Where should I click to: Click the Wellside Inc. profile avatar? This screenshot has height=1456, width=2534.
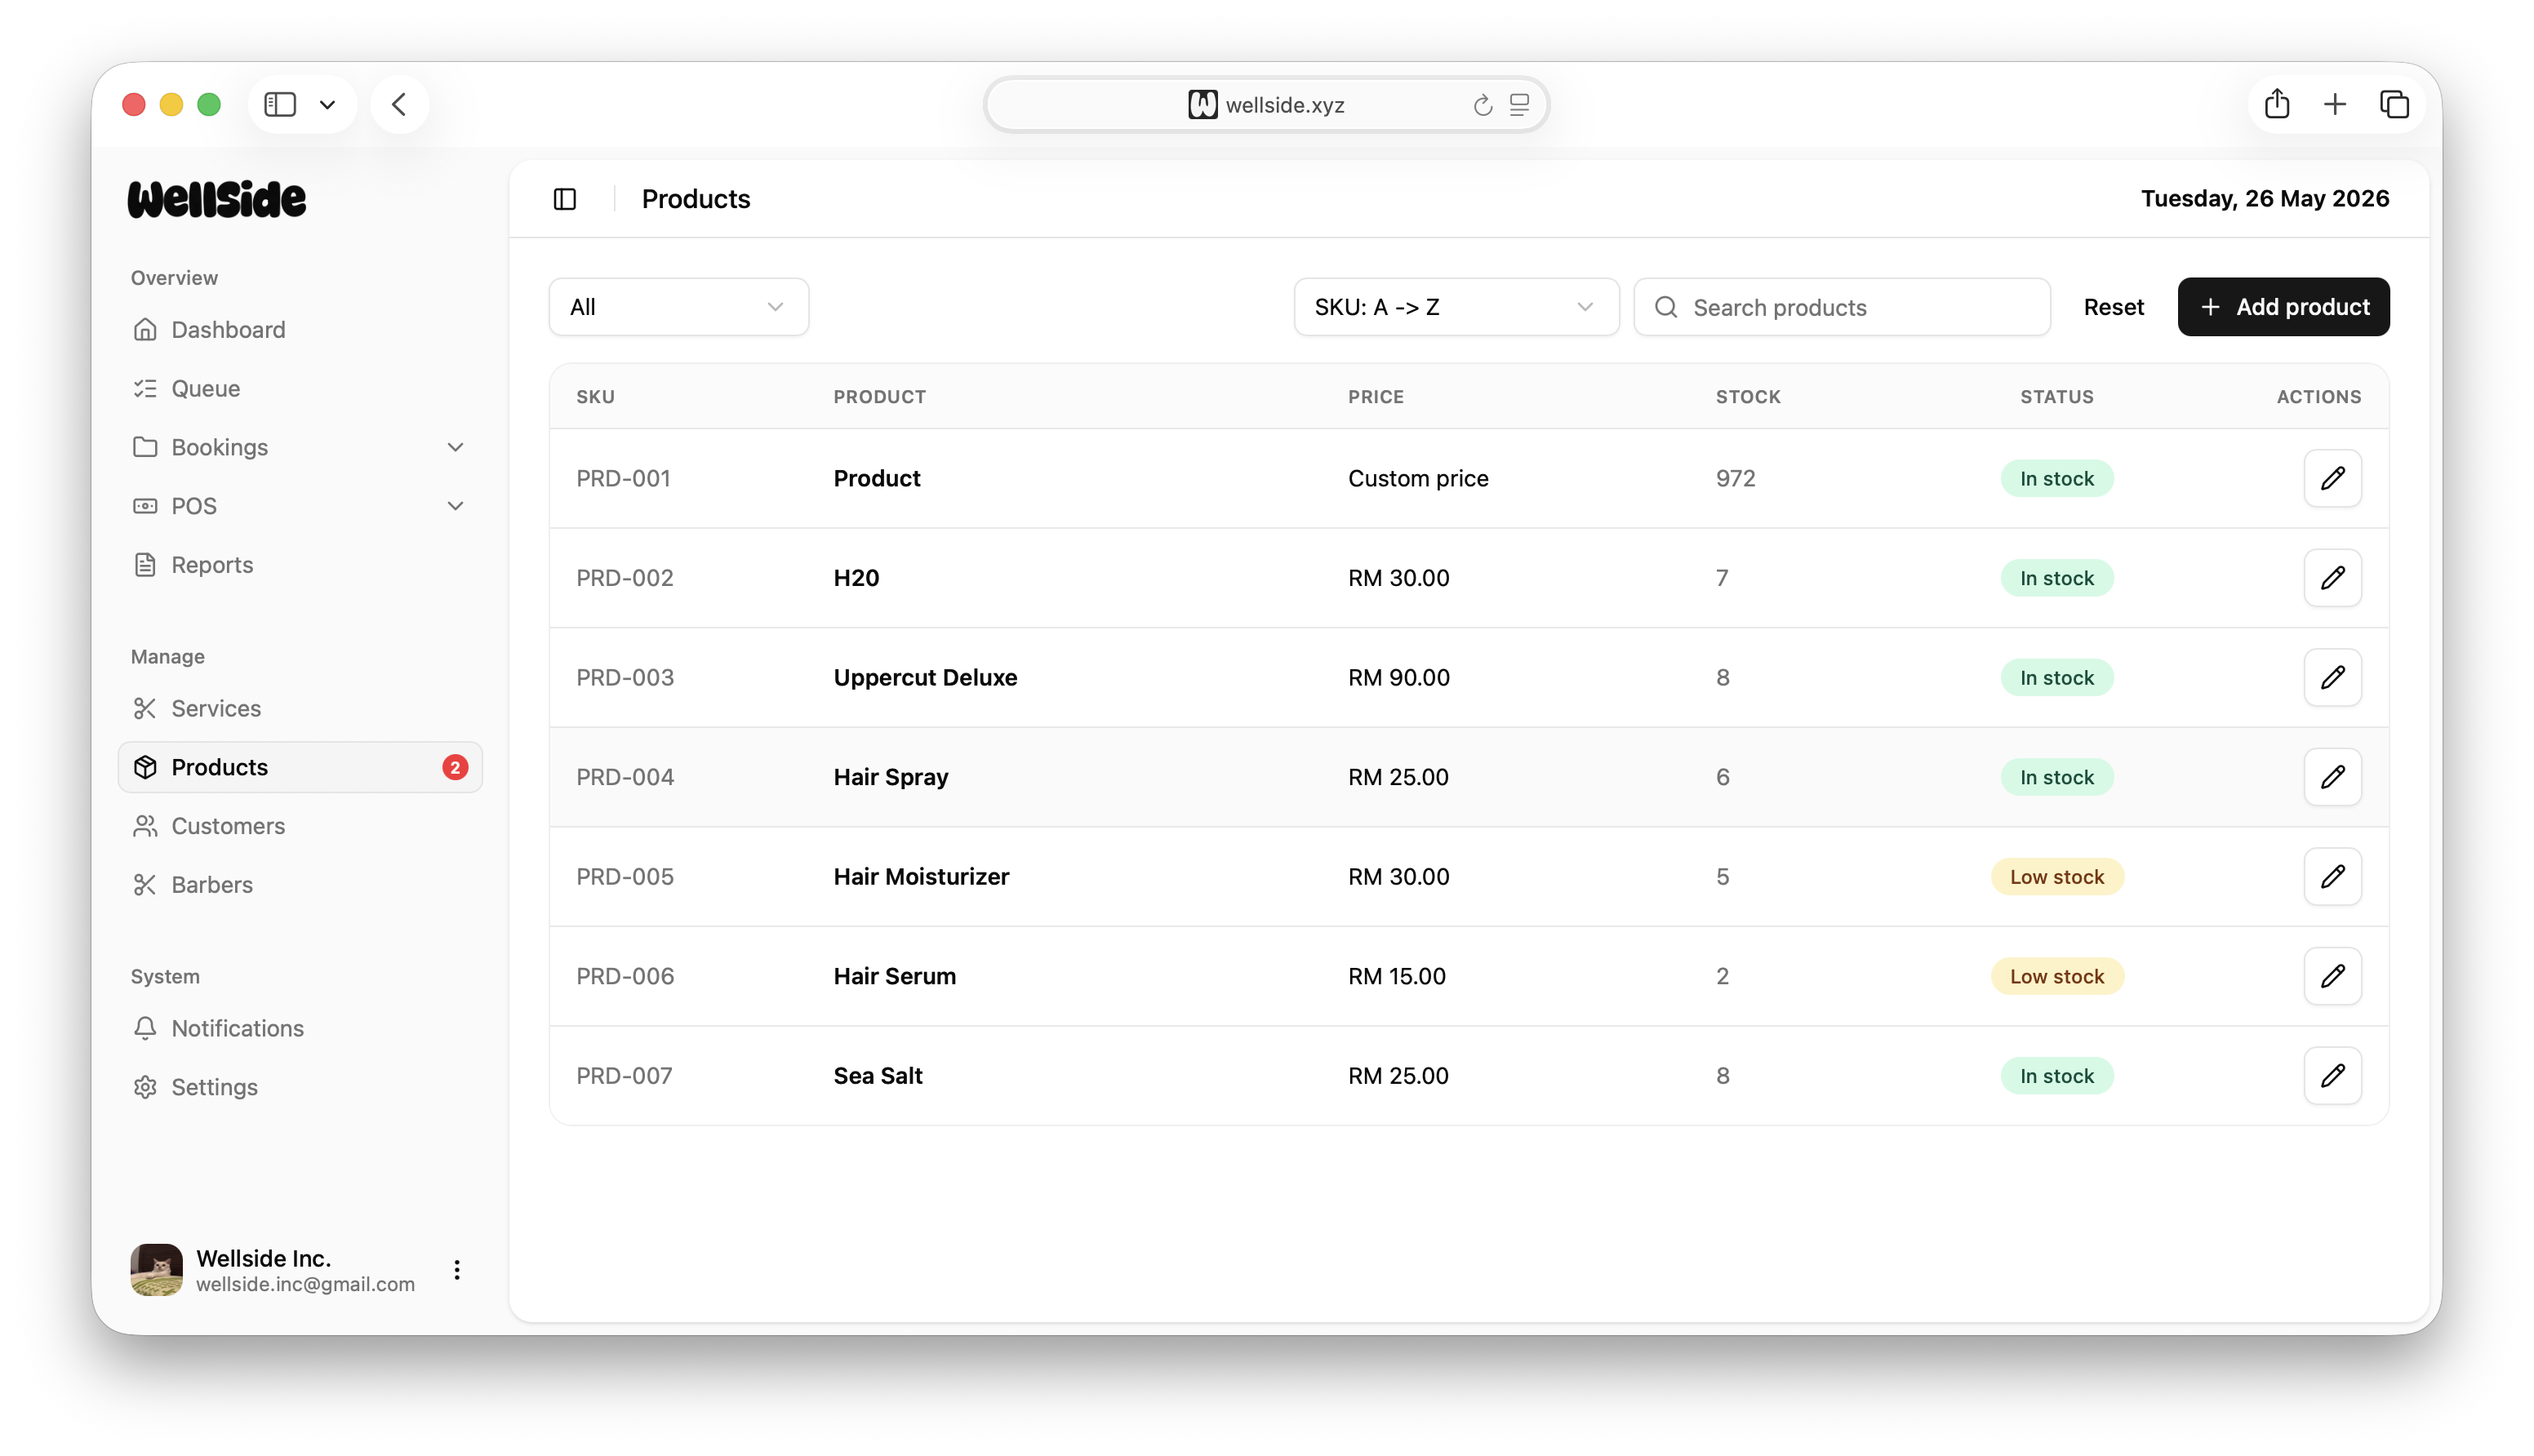pos(156,1270)
